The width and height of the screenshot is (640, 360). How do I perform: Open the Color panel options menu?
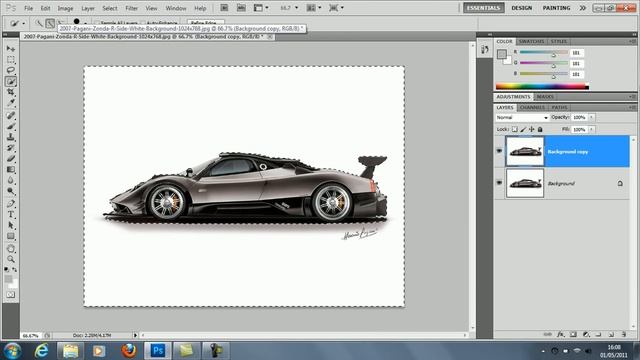point(632,42)
